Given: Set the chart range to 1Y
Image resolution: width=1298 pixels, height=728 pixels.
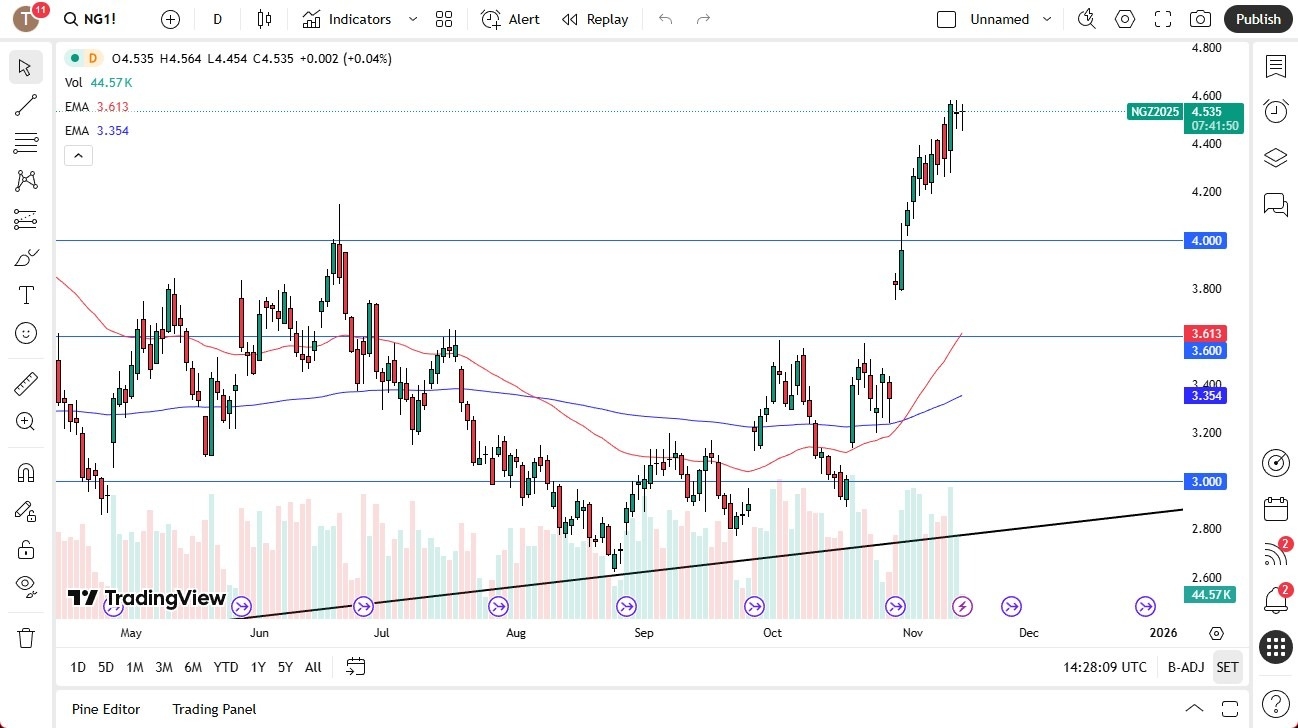Looking at the screenshot, I should pos(257,666).
